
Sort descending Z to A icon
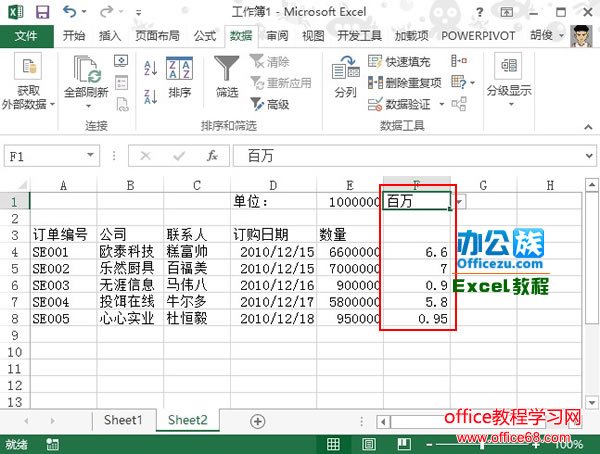coord(150,96)
